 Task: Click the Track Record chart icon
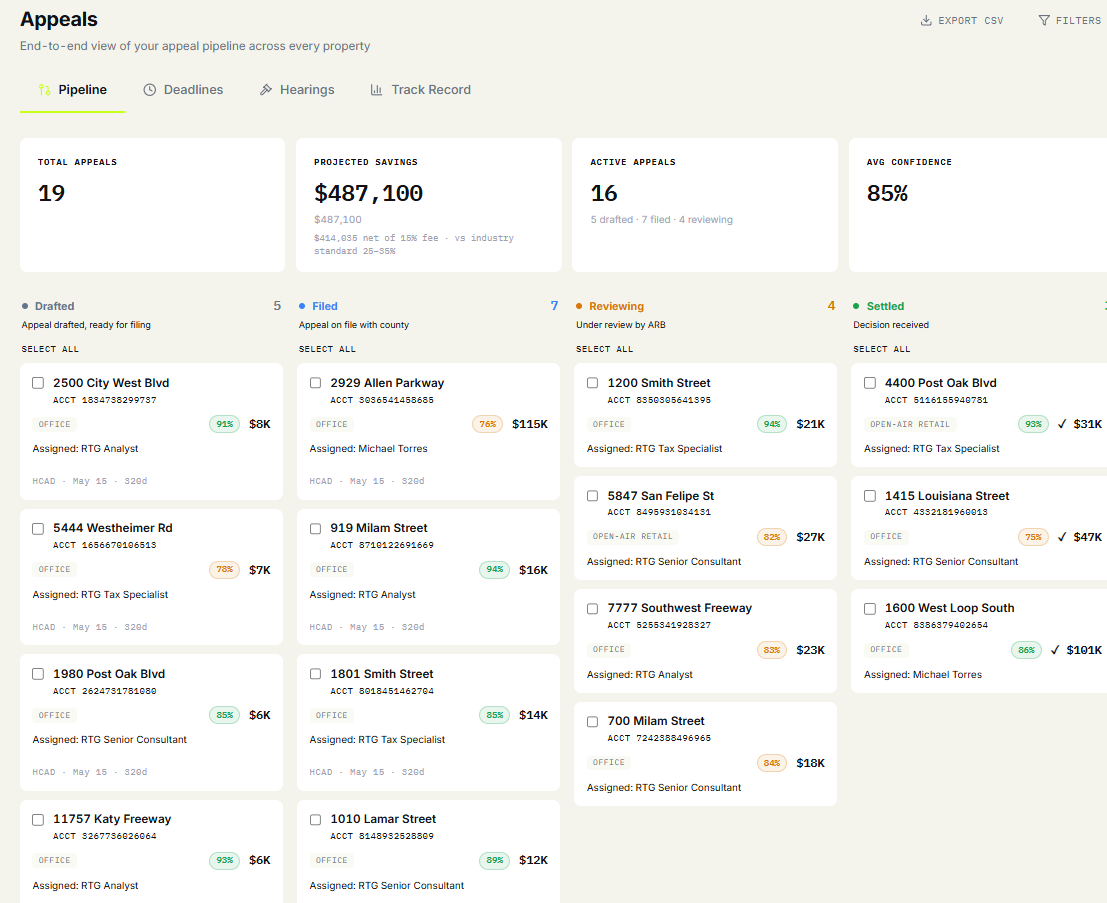click(x=376, y=90)
